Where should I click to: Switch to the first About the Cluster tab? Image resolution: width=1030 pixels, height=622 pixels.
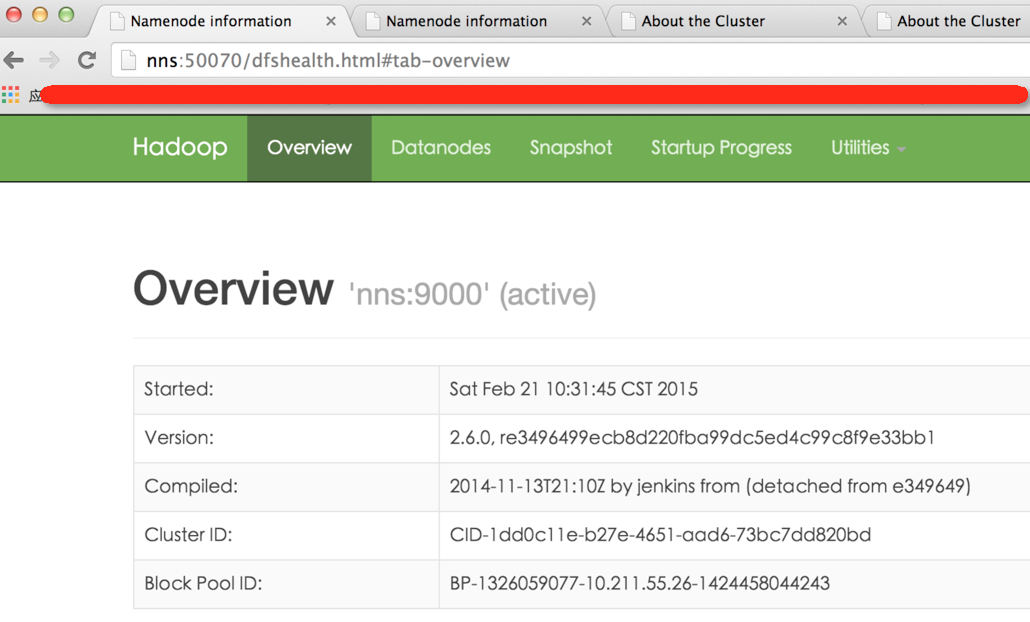tap(703, 21)
